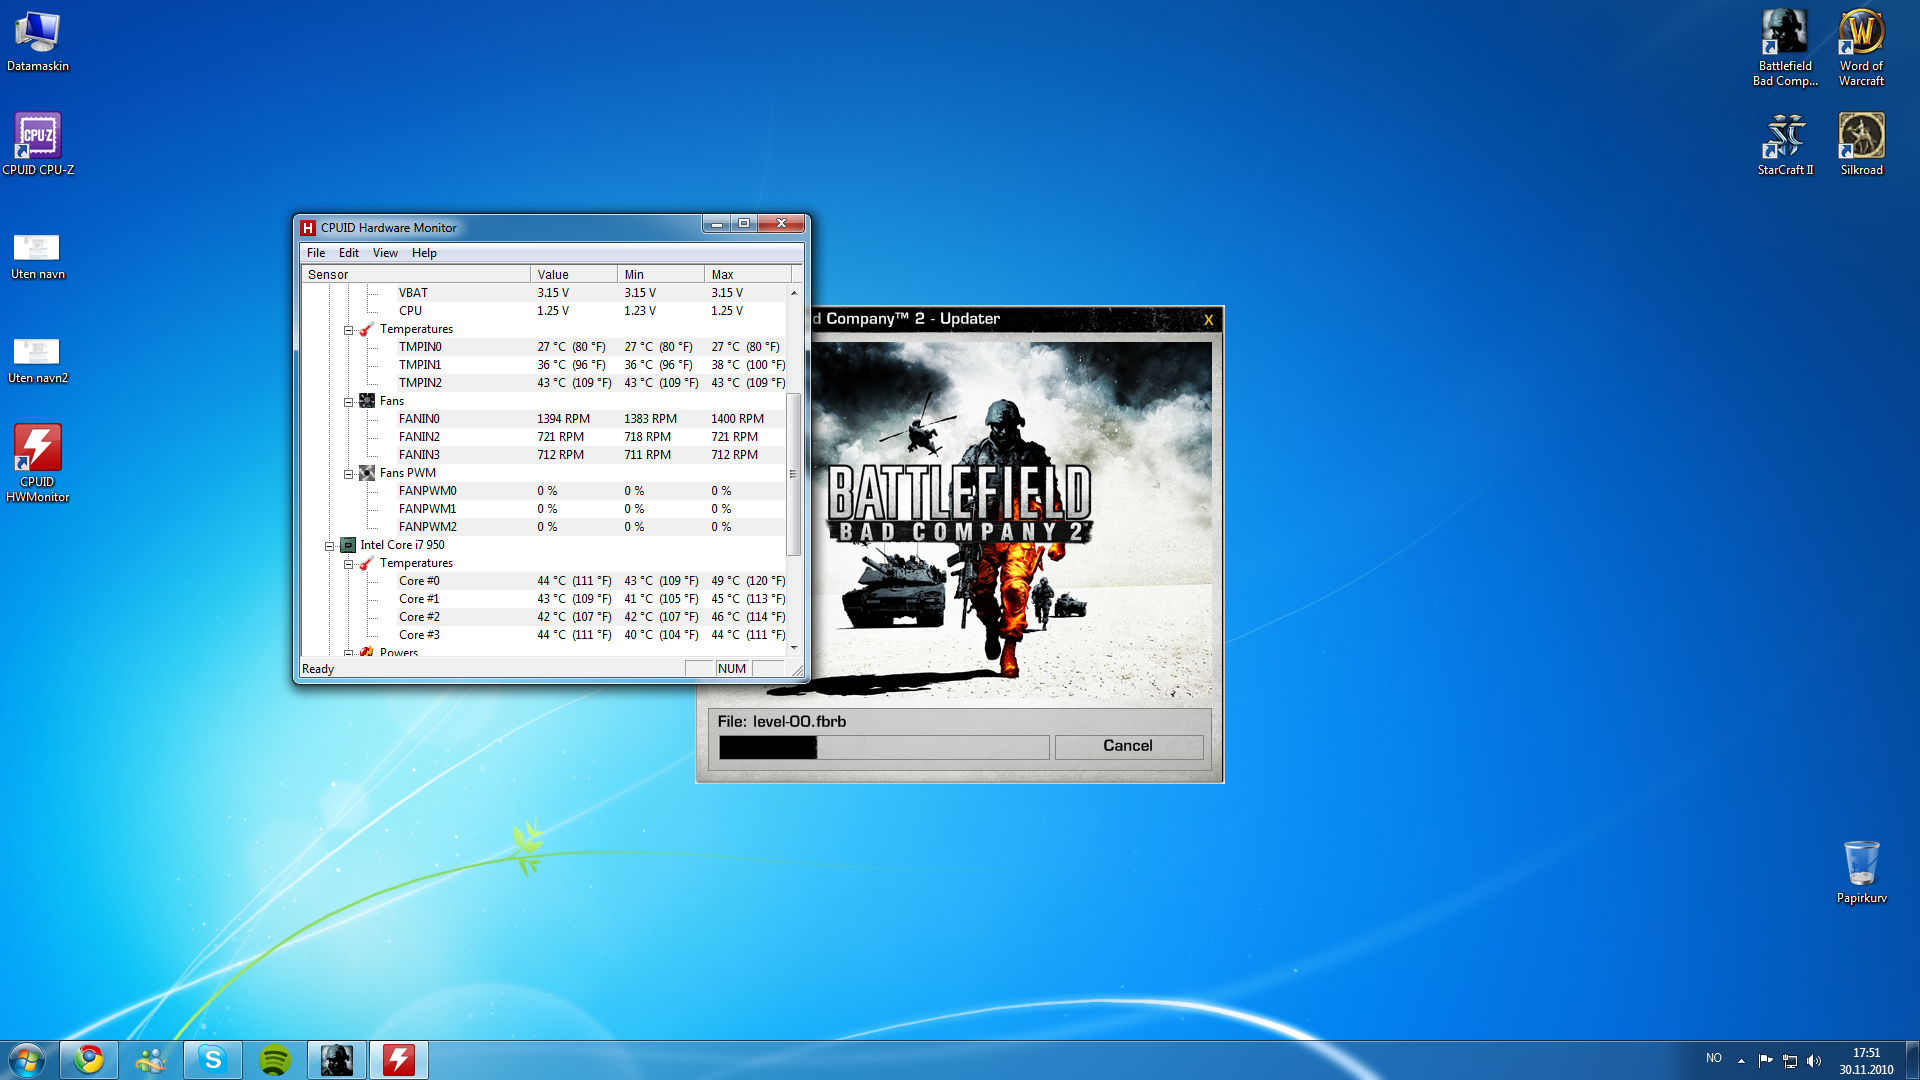This screenshot has height=1080, width=1920.
Task: Click the updater download progress bar
Action: click(x=884, y=747)
